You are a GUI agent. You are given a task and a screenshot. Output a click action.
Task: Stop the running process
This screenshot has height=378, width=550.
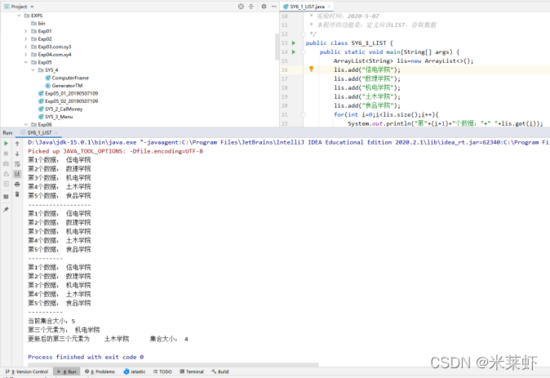6,154
